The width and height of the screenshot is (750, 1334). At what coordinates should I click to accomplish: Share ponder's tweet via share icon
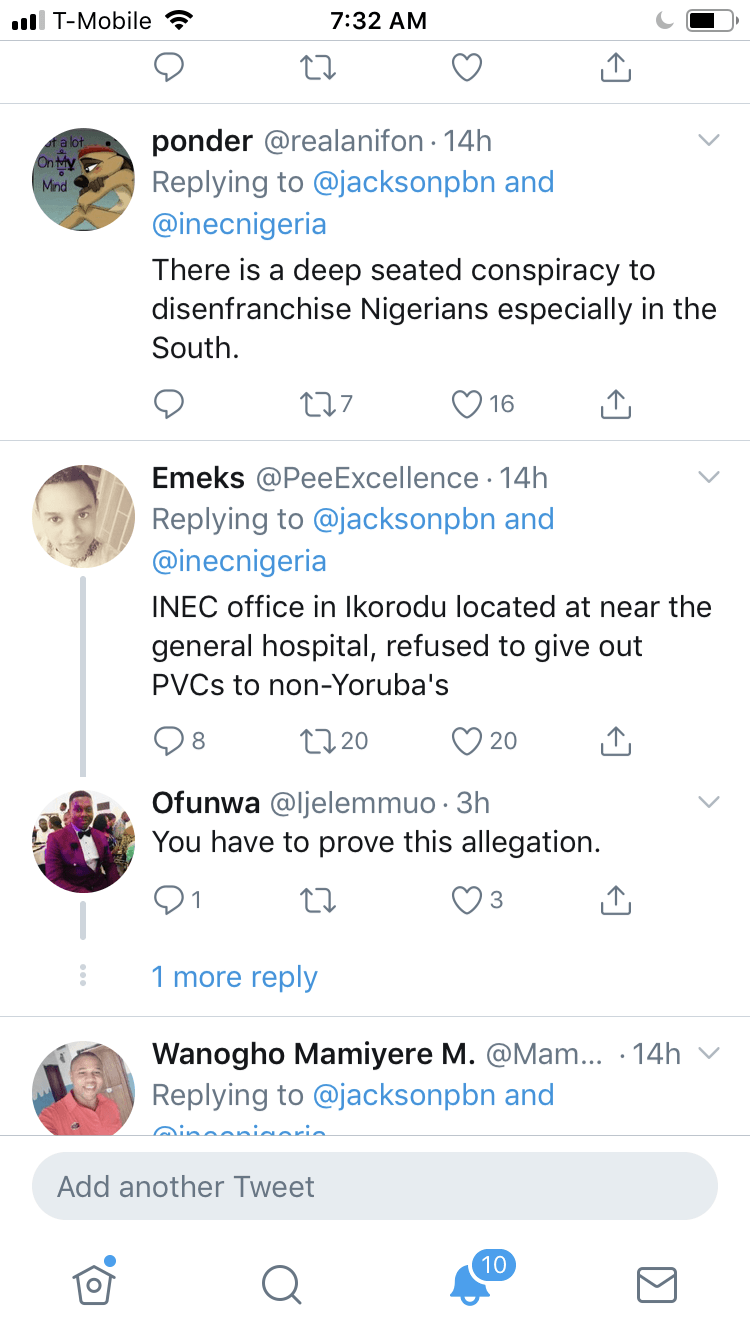coord(616,404)
